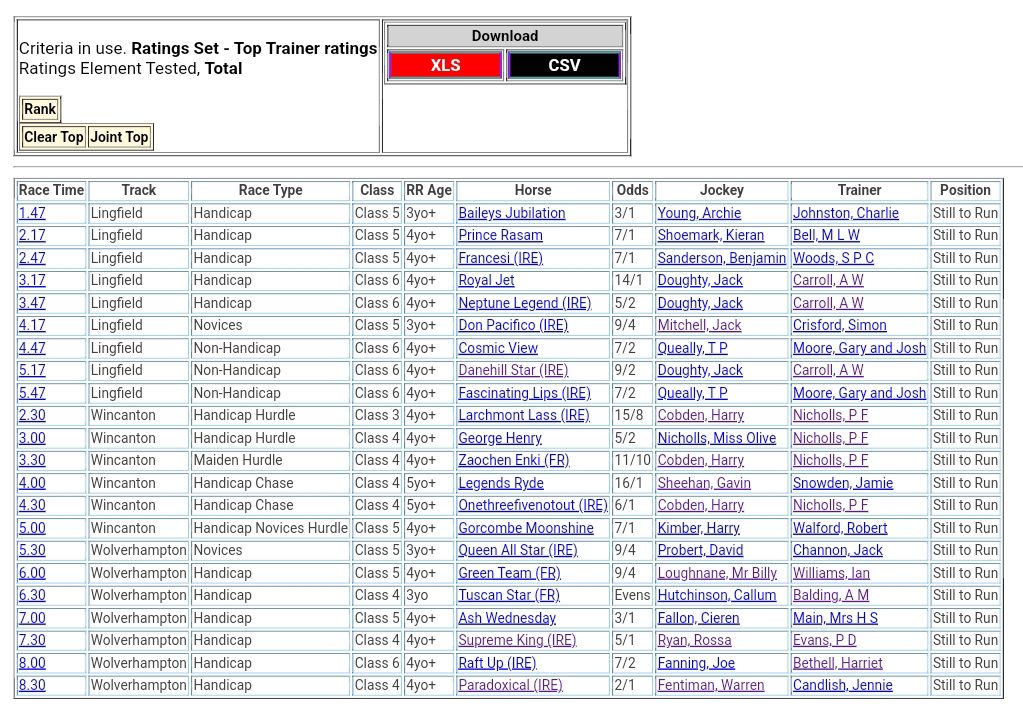The width and height of the screenshot is (1023, 713).
Task: Open trainer Candlish, Jennie
Action: click(842, 686)
